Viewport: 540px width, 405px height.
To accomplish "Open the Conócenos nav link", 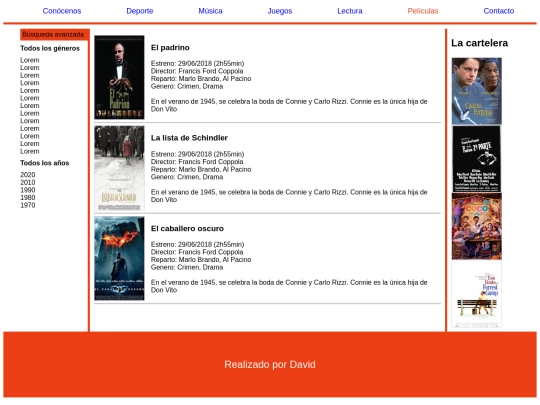I will [62, 11].
